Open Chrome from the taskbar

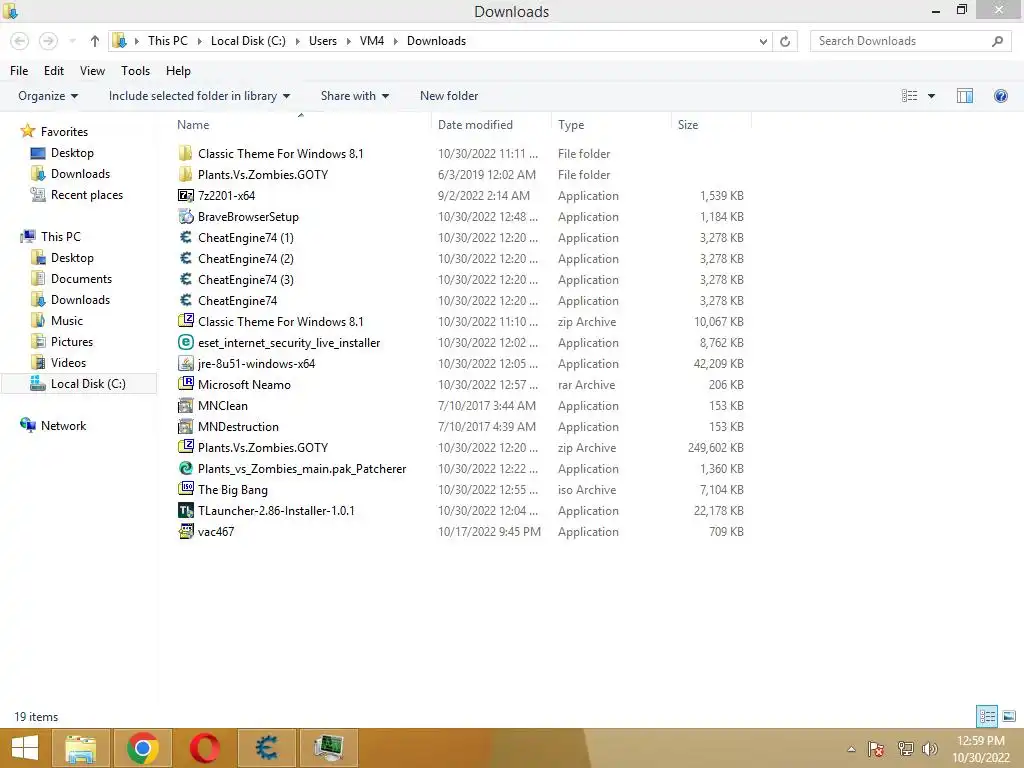click(x=142, y=748)
